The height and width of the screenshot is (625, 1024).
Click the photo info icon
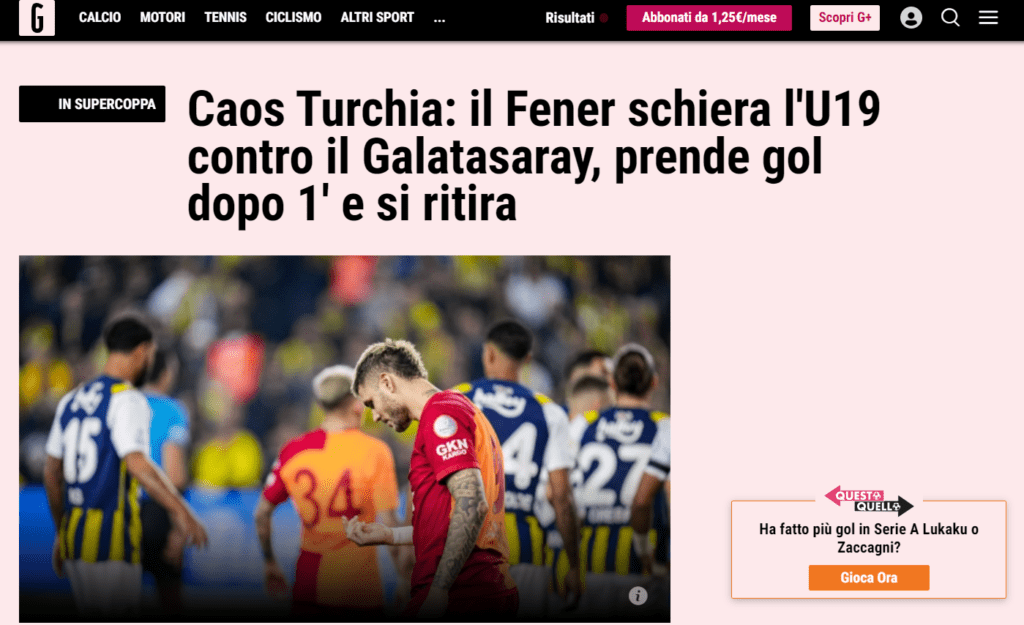tap(637, 595)
